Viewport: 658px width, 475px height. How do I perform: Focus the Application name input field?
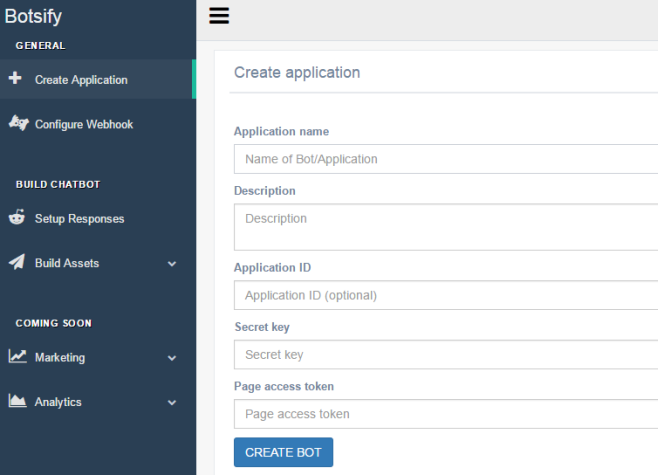445,159
